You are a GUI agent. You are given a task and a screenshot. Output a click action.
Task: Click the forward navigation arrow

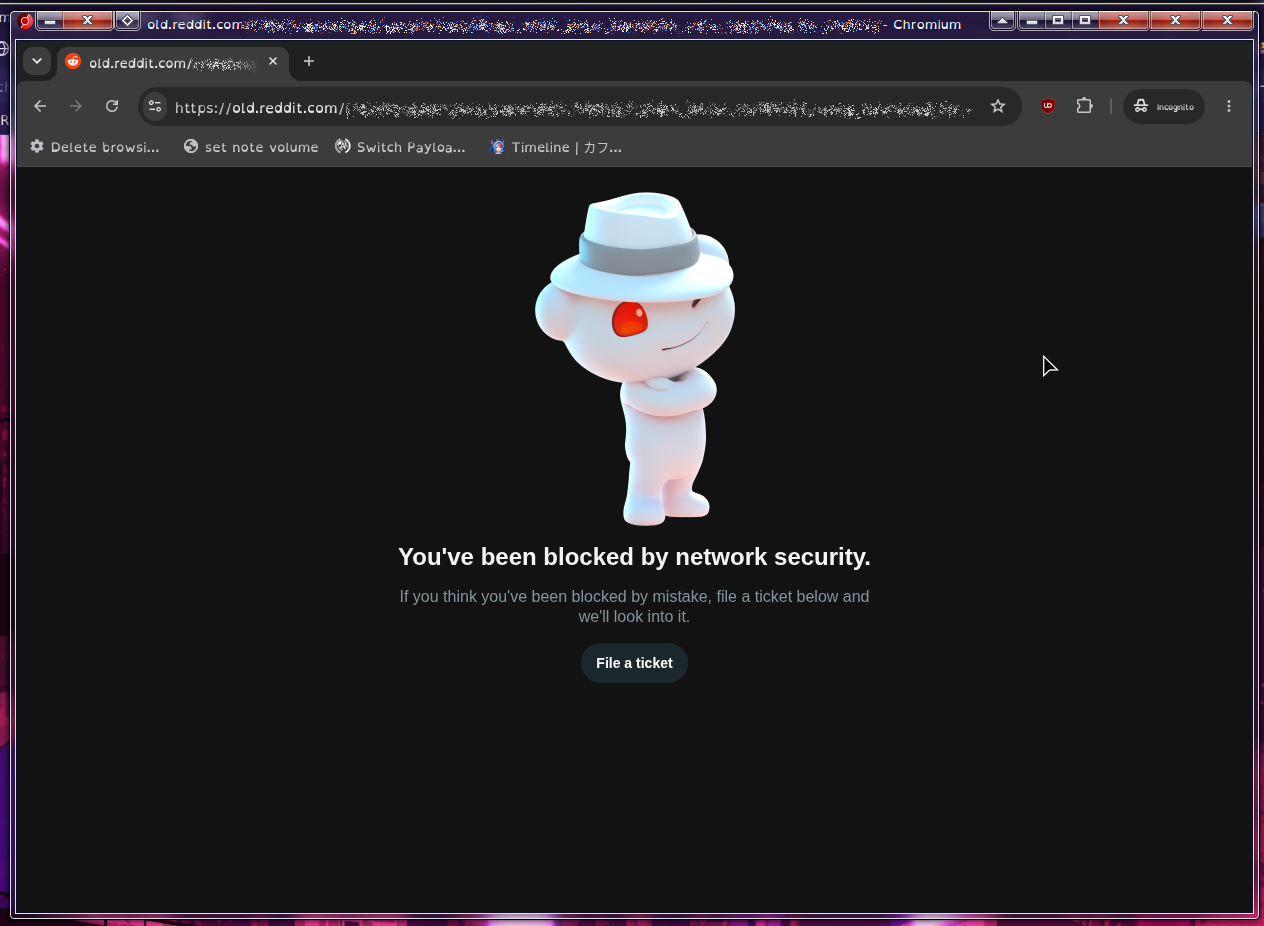76,106
